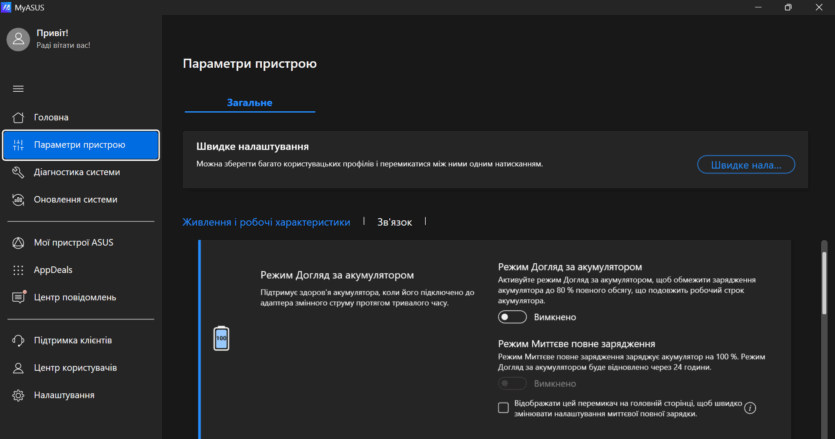
Task: Click the Підтримка клієнтів headset icon
Action: (x=17, y=340)
